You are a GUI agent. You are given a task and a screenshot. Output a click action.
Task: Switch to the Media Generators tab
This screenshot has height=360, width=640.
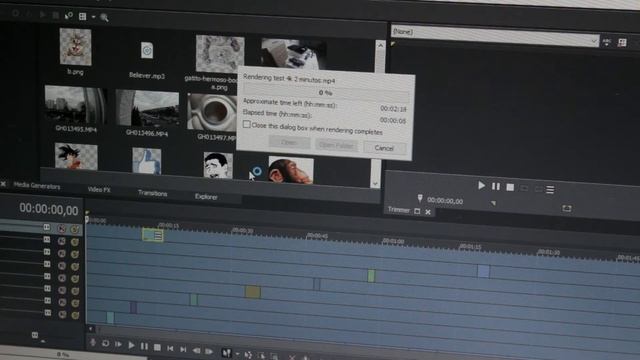pos(37,186)
